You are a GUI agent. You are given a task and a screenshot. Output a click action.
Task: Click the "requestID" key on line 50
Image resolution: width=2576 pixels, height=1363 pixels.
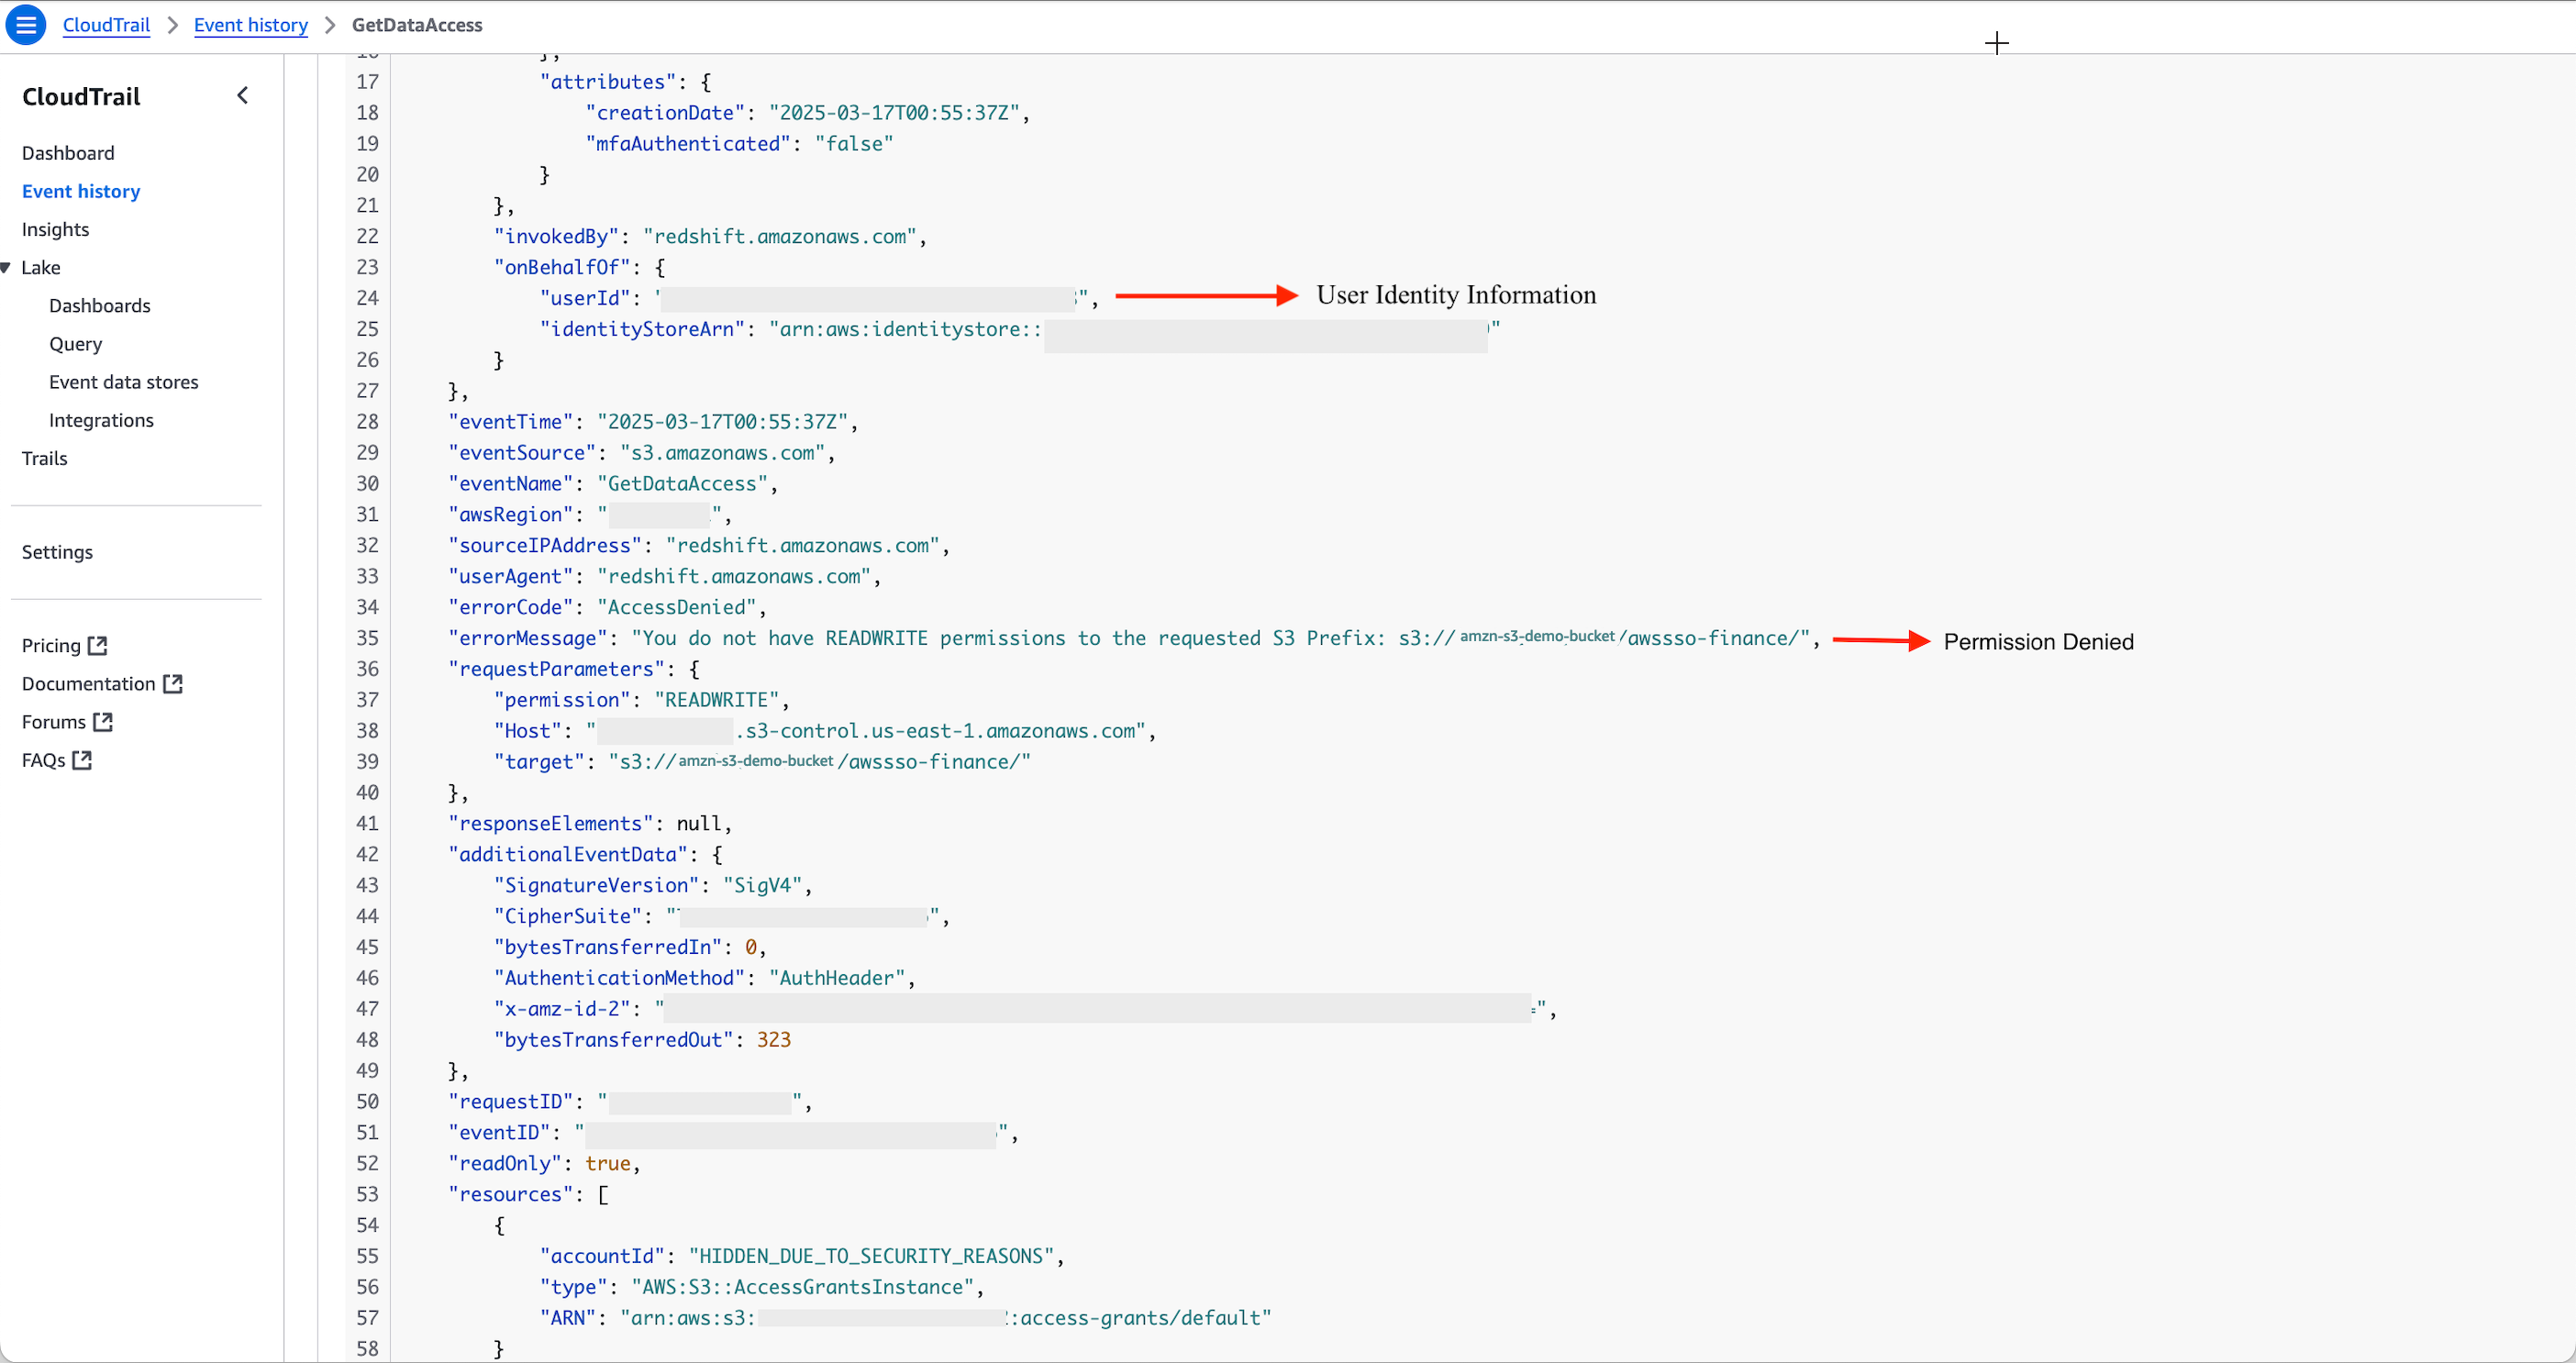click(510, 1102)
